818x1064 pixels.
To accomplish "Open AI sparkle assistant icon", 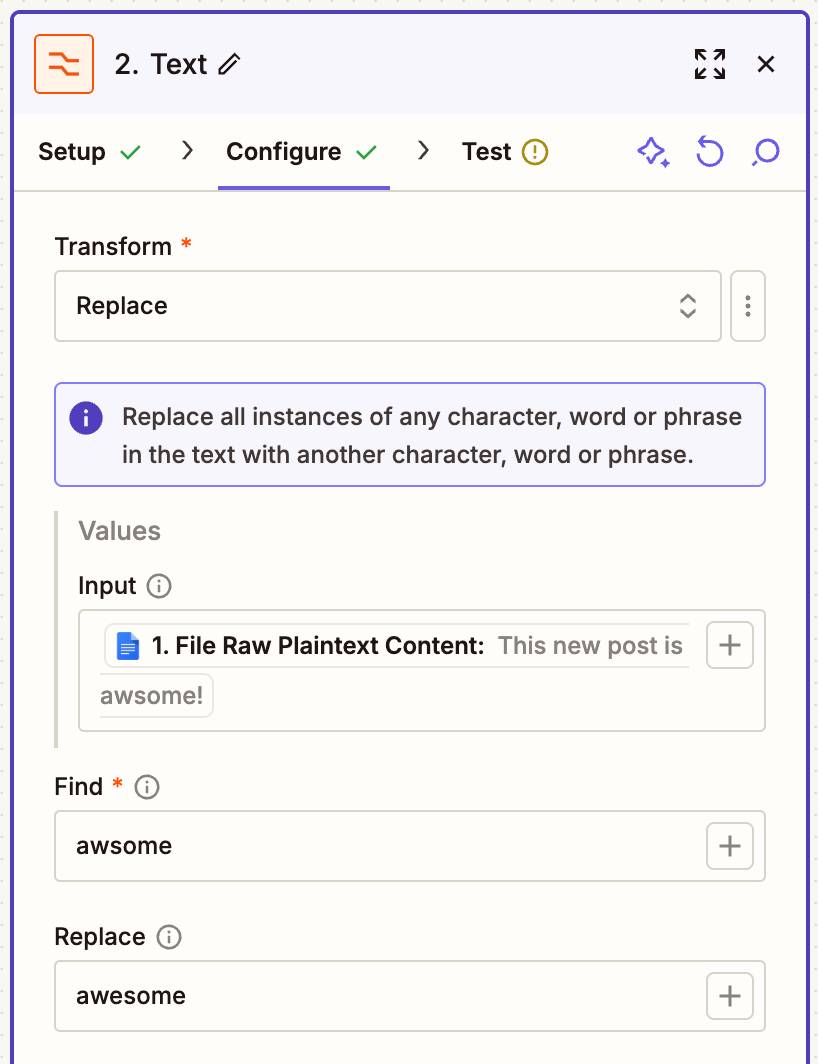I will click(x=653, y=152).
